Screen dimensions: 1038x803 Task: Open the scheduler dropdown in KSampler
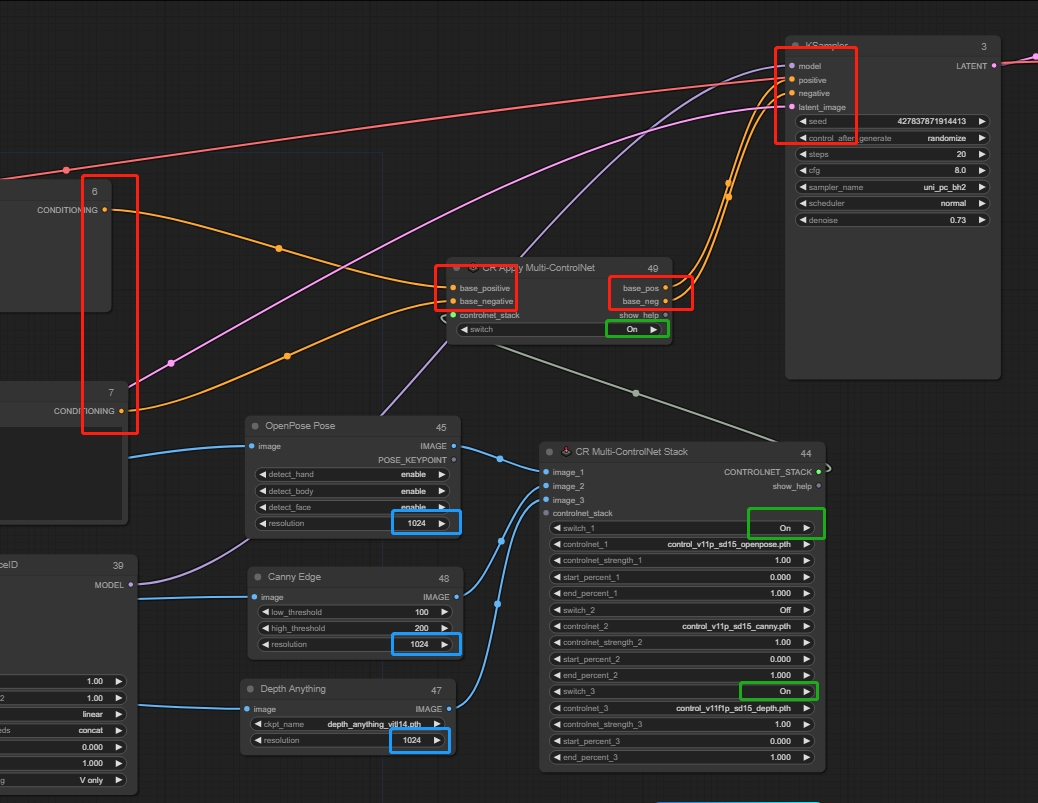[892, 203]
